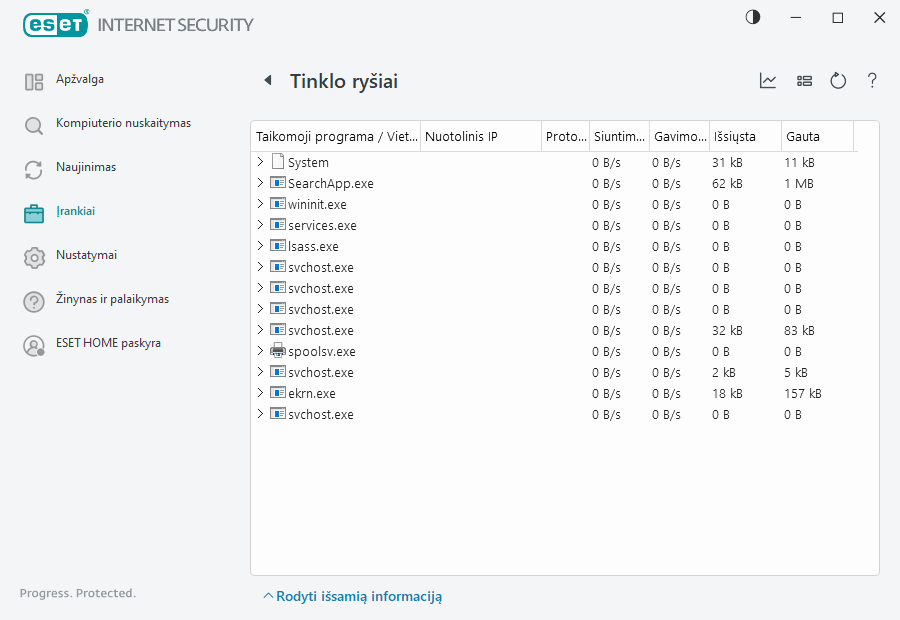Viewport: 900px width, 620px height.
Task: Click the ESET logo
Action: [x=56, y=23]
